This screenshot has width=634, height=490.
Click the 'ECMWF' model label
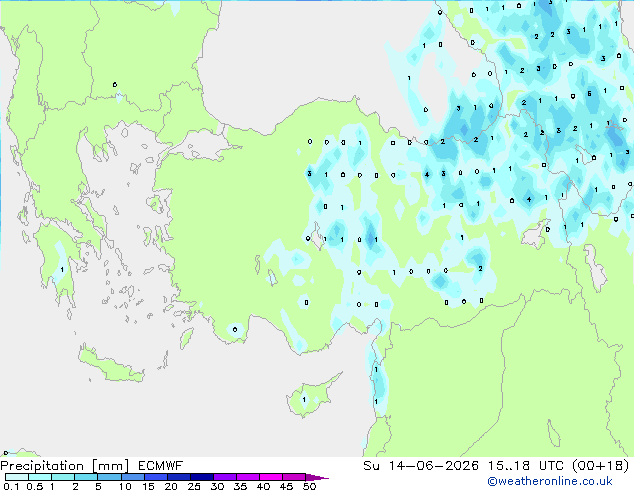[x=161, y=466]
